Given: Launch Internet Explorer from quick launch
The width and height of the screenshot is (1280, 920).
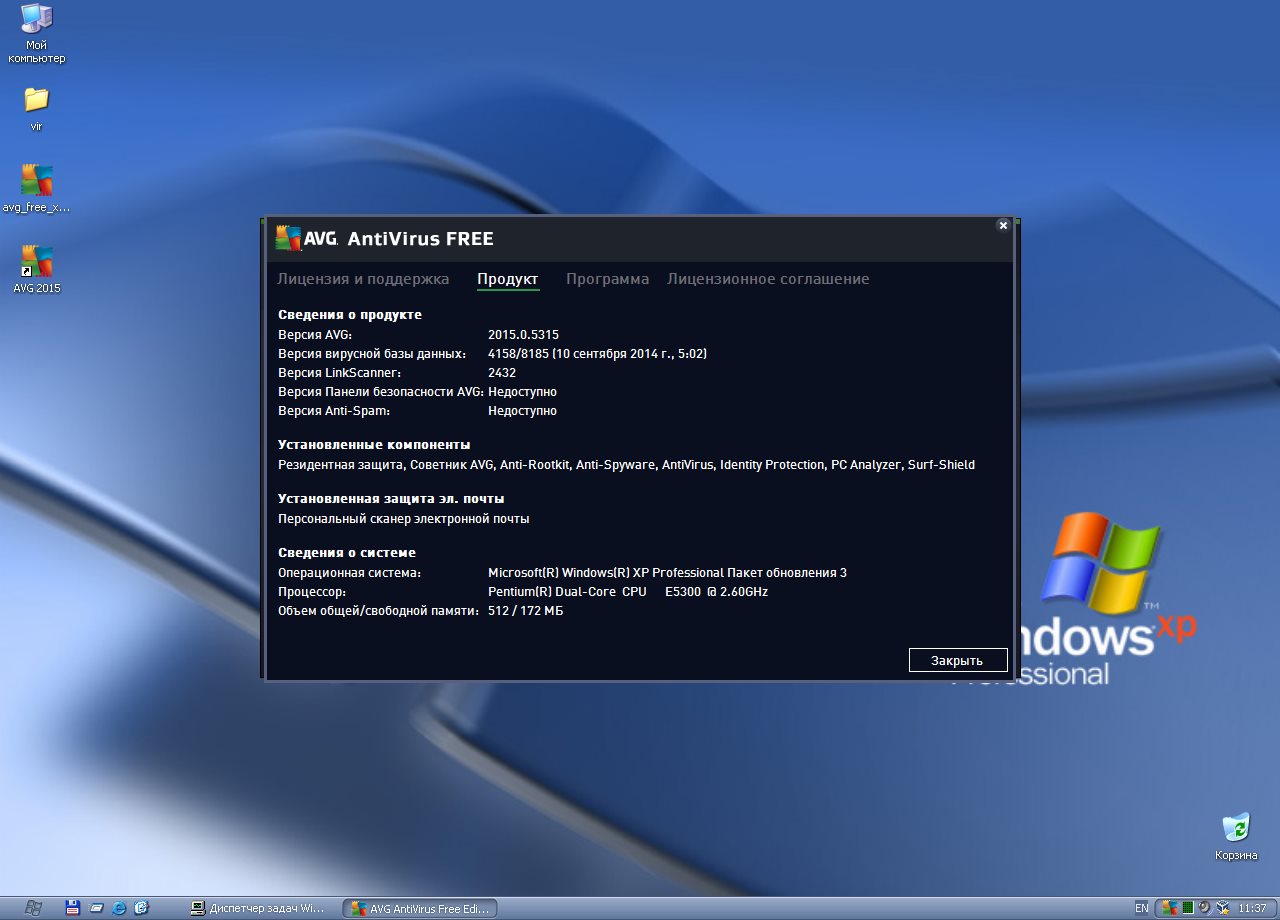Looking at the screenshot, I should click(x=119, y=908).
